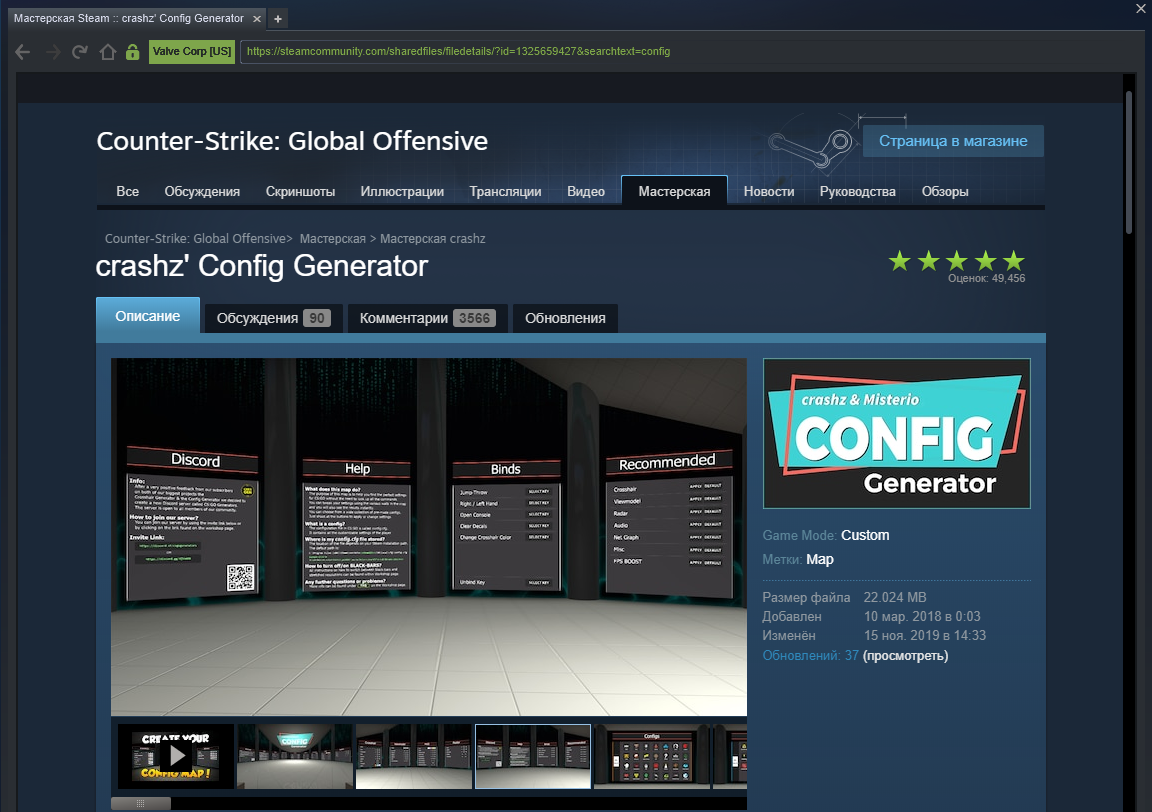The width and height of the screenshot is (1152, 812).
Task: Open the Все hub tab
Action: point(127,191)
